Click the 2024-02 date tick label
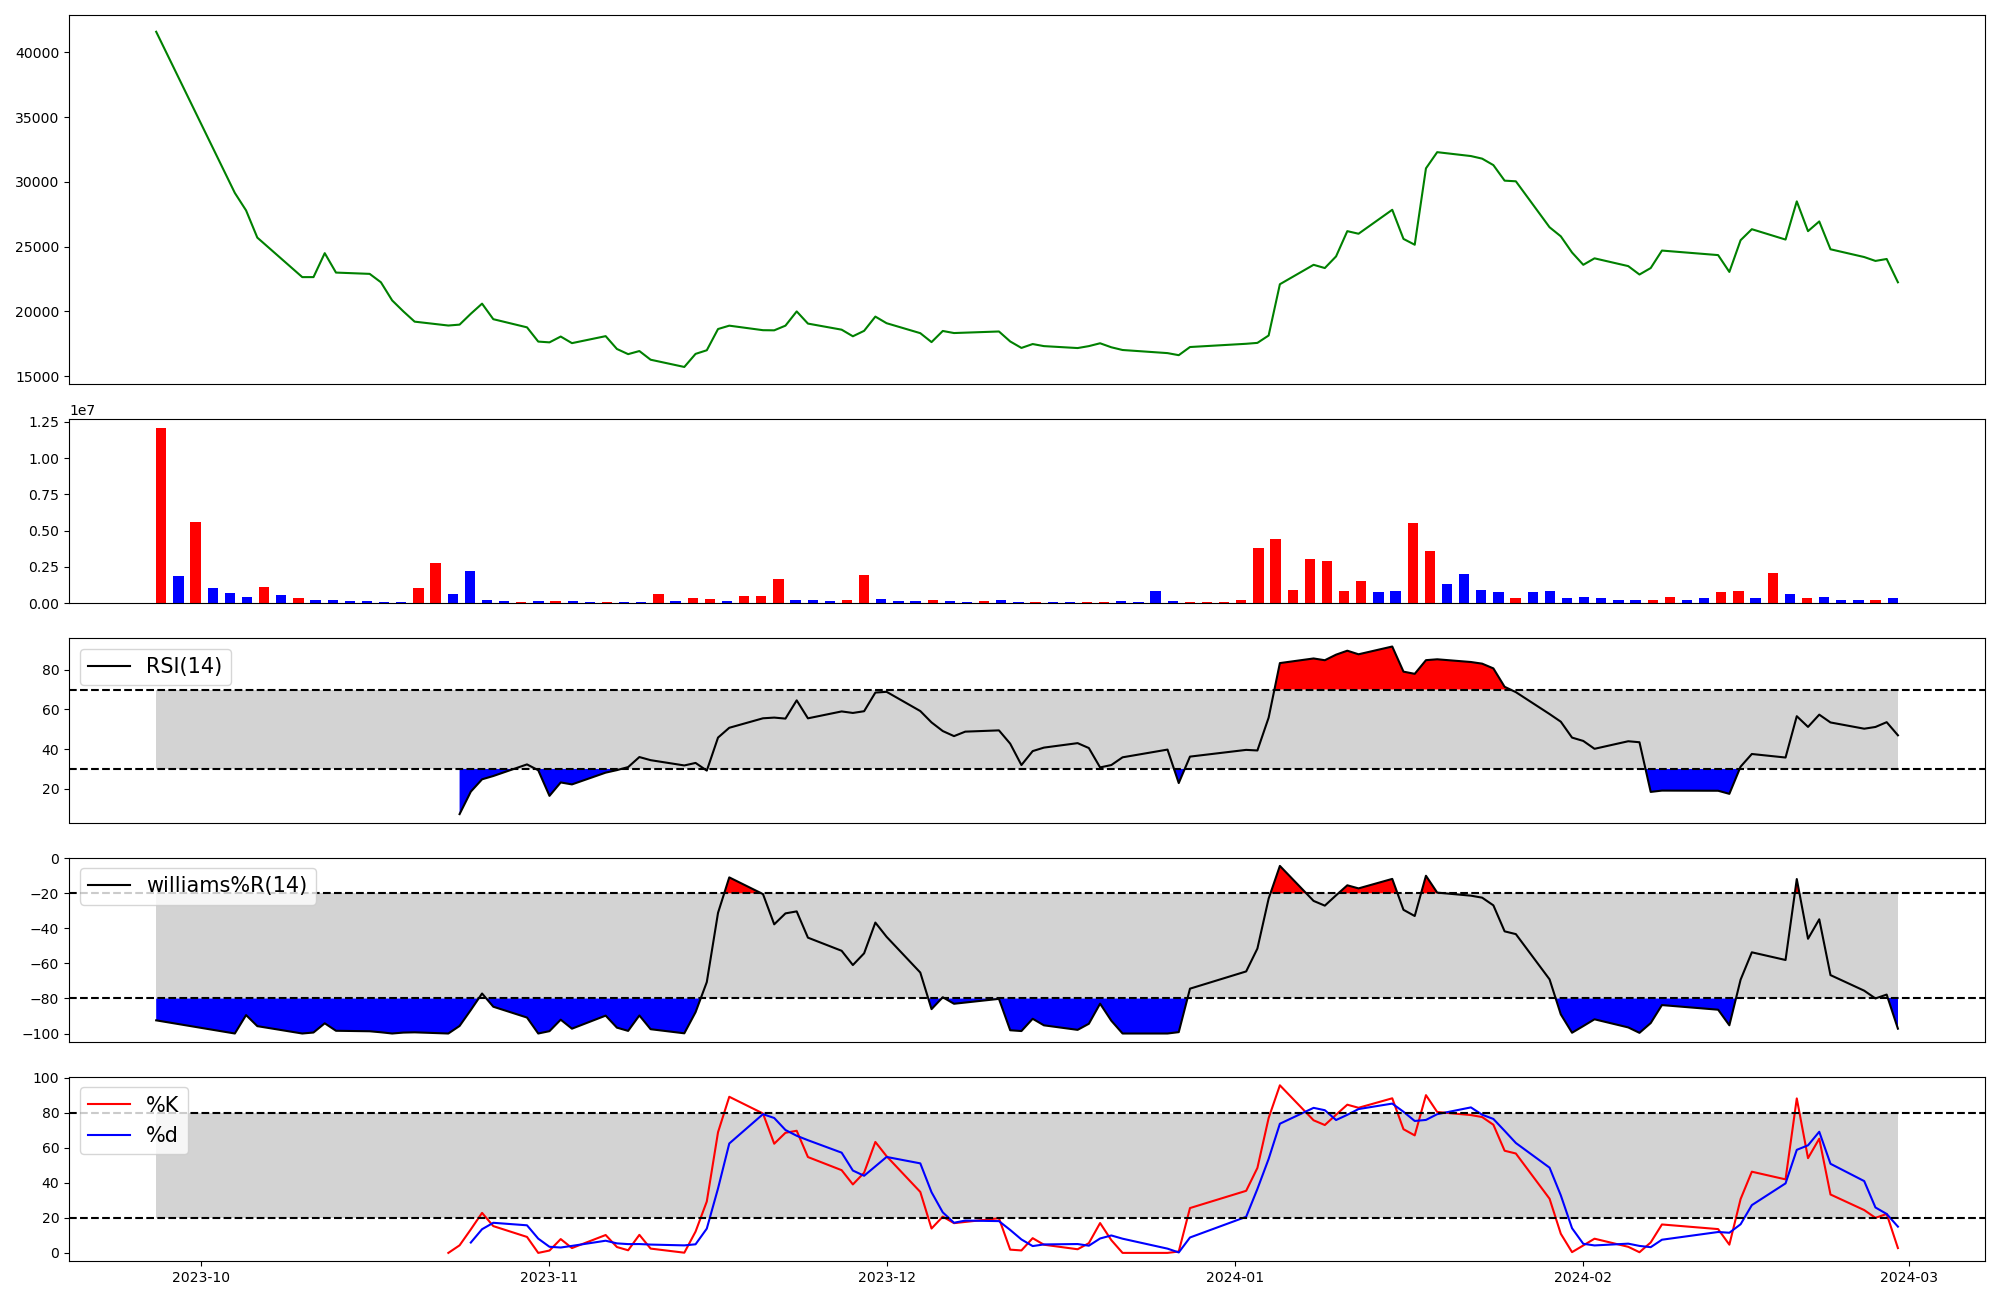The image size is (2000, 1300). (x=1583, y=1277)
